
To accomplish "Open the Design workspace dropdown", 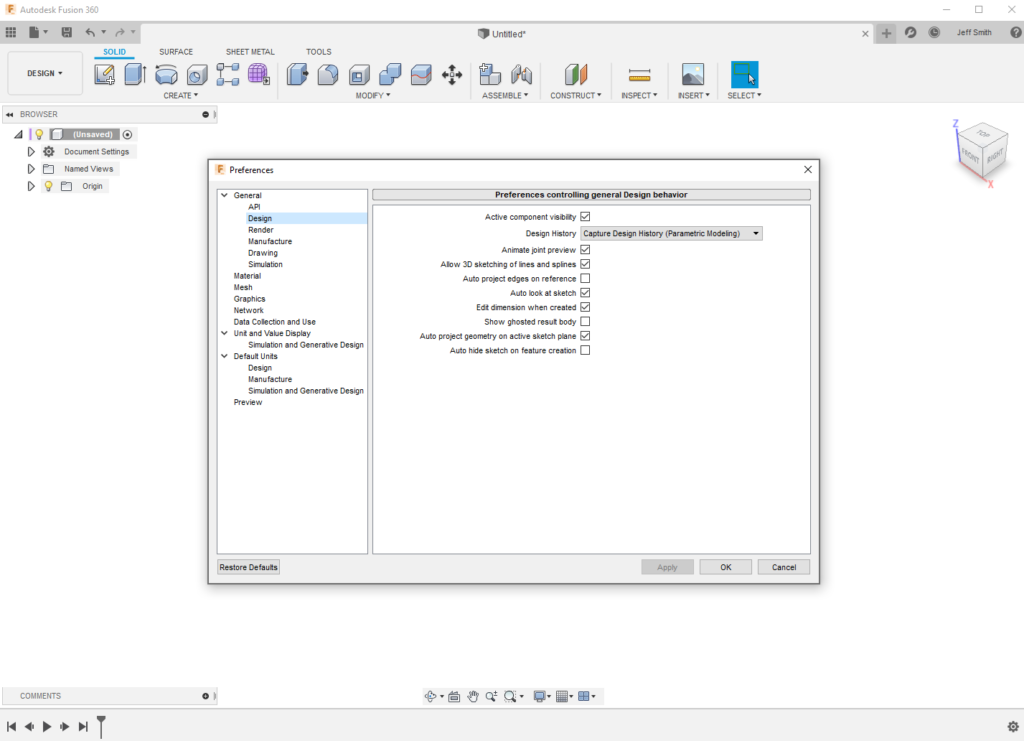I will (x=44, y=73).
